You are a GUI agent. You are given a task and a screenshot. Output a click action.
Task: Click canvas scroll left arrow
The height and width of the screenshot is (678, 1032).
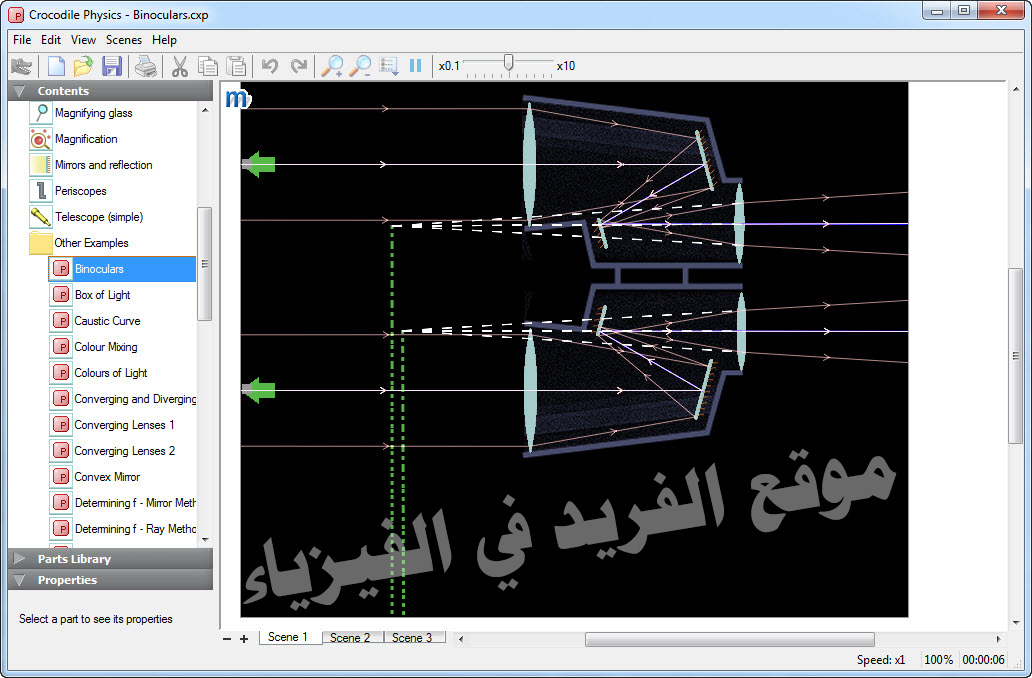461,639
